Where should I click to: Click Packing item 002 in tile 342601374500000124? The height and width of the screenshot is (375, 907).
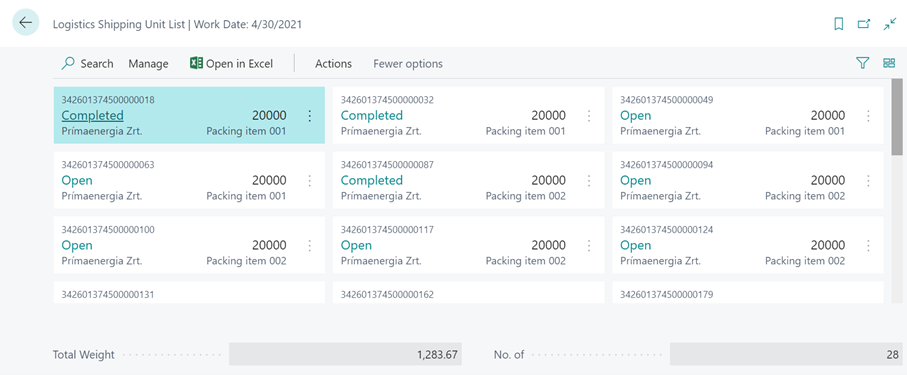tap(805, 261)
